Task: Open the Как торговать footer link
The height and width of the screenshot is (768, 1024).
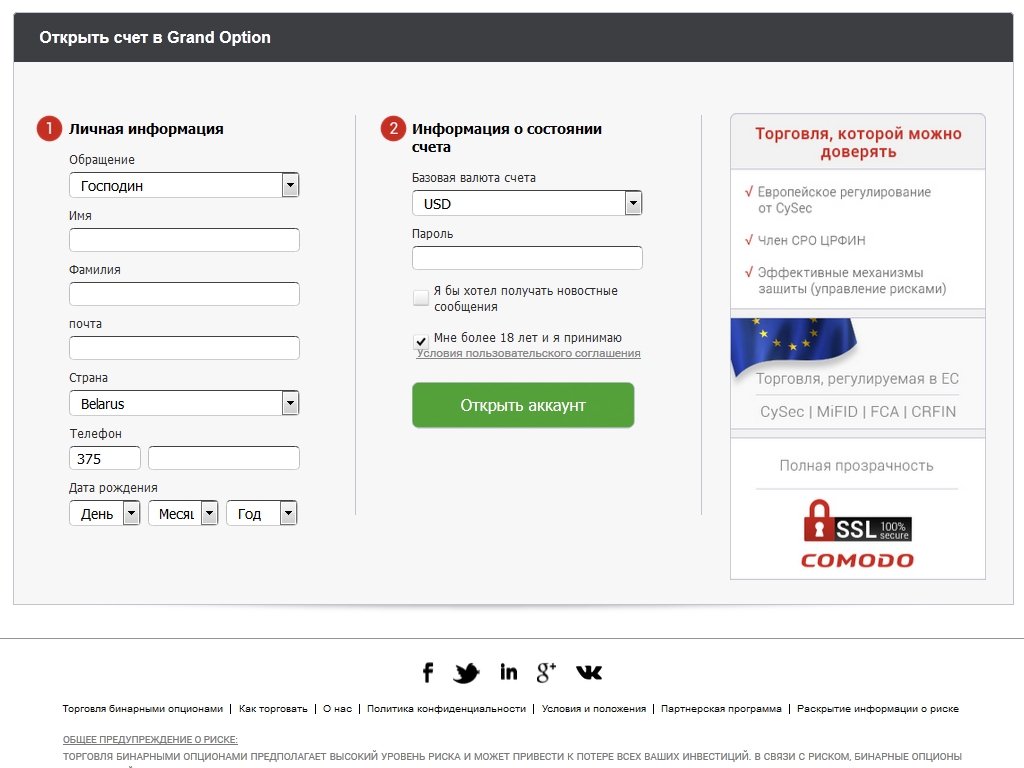Action: click(273, 708)
